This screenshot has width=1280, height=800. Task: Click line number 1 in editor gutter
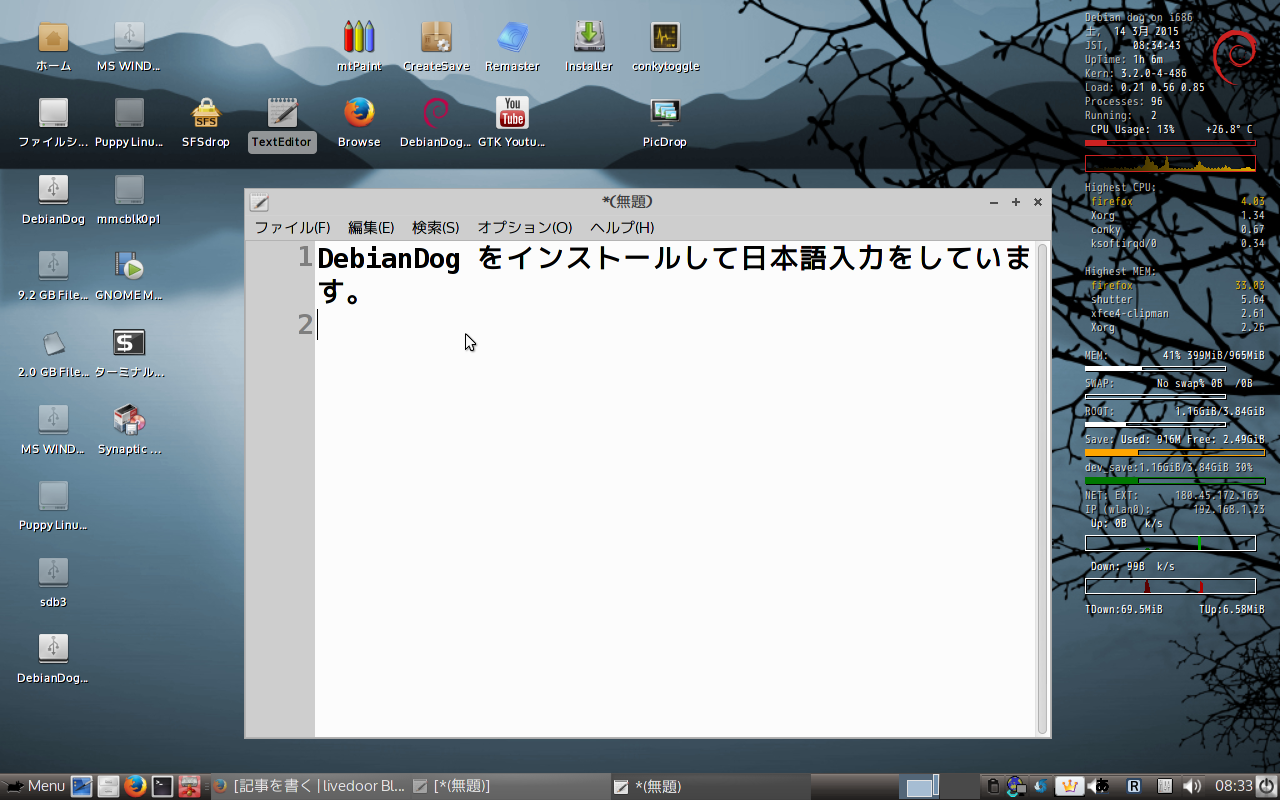coord(304,258)
